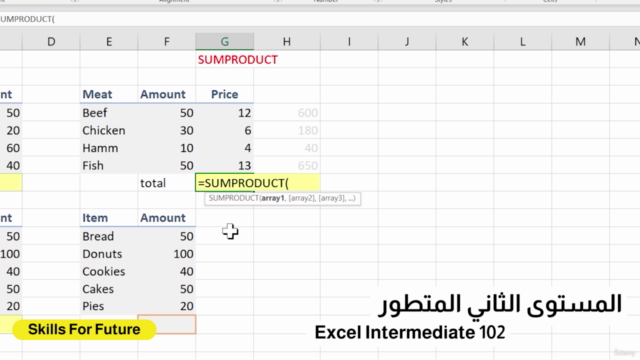Click the red SUMPRODUCT title cell

238,60
